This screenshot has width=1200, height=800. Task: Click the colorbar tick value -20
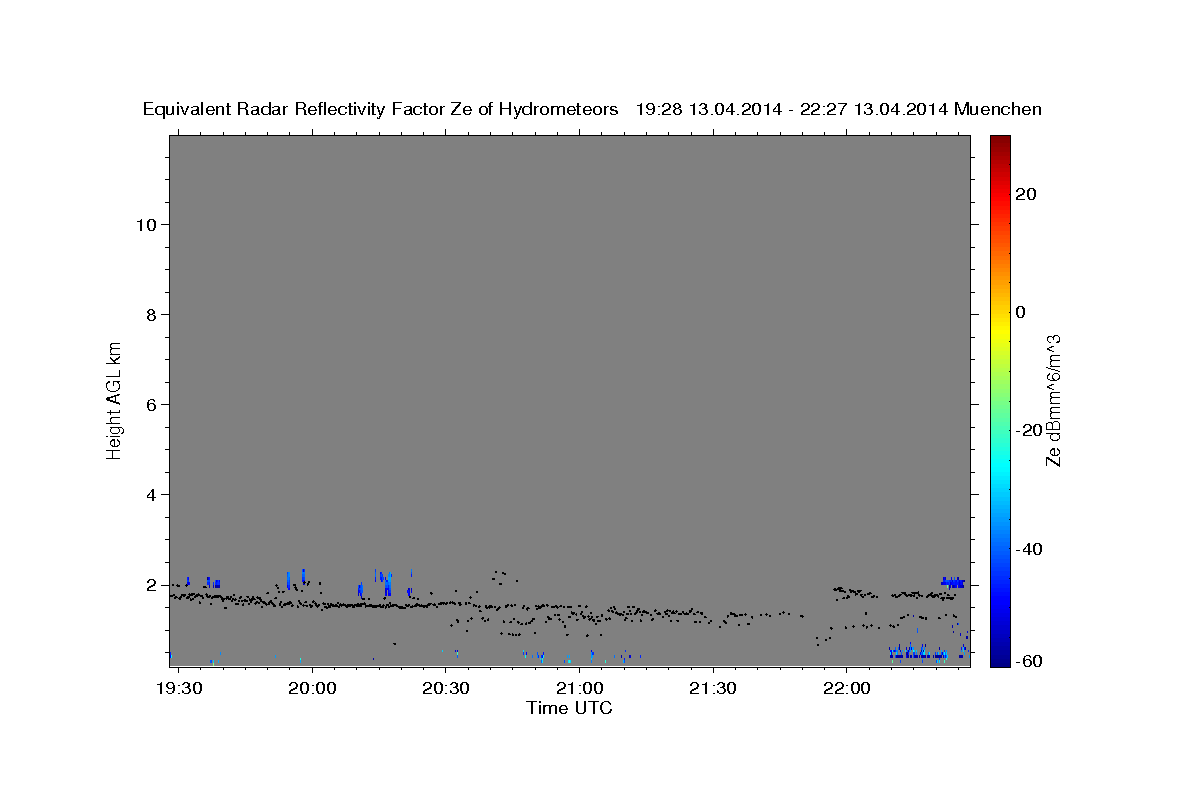(x=1030, y=430)
